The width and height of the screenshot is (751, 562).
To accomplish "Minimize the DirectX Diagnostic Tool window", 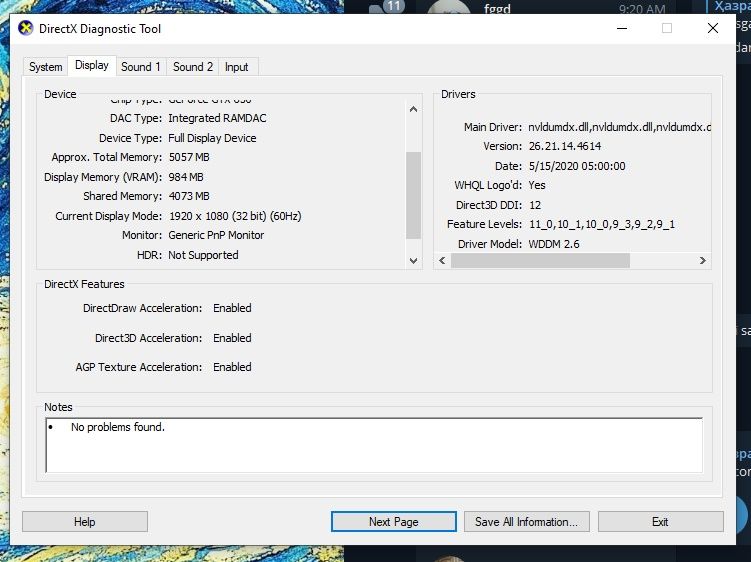I will pos(622,28).
